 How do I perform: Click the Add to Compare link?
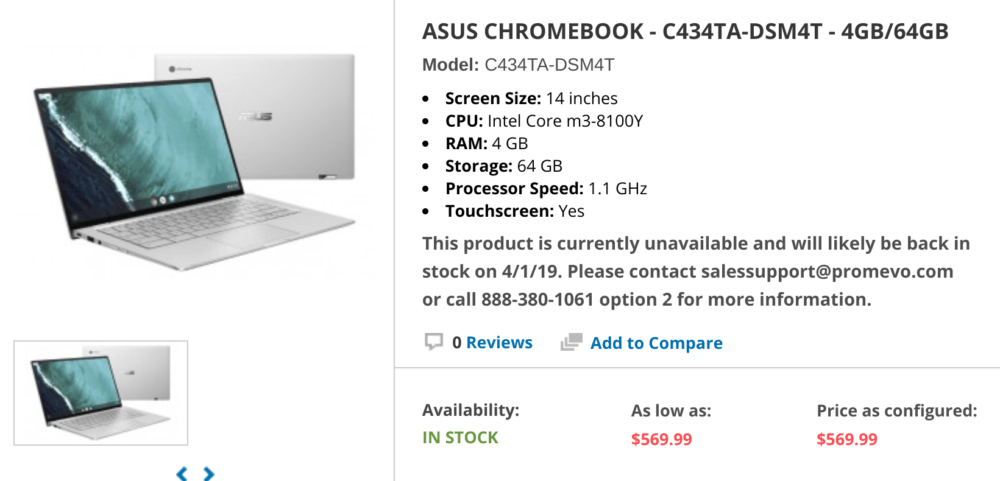click(656, 343)
